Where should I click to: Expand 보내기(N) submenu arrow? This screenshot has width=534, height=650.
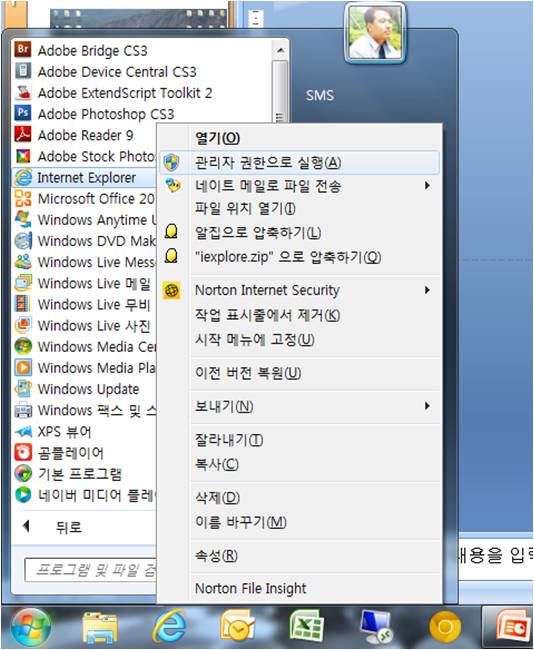(x=427, y=406)
